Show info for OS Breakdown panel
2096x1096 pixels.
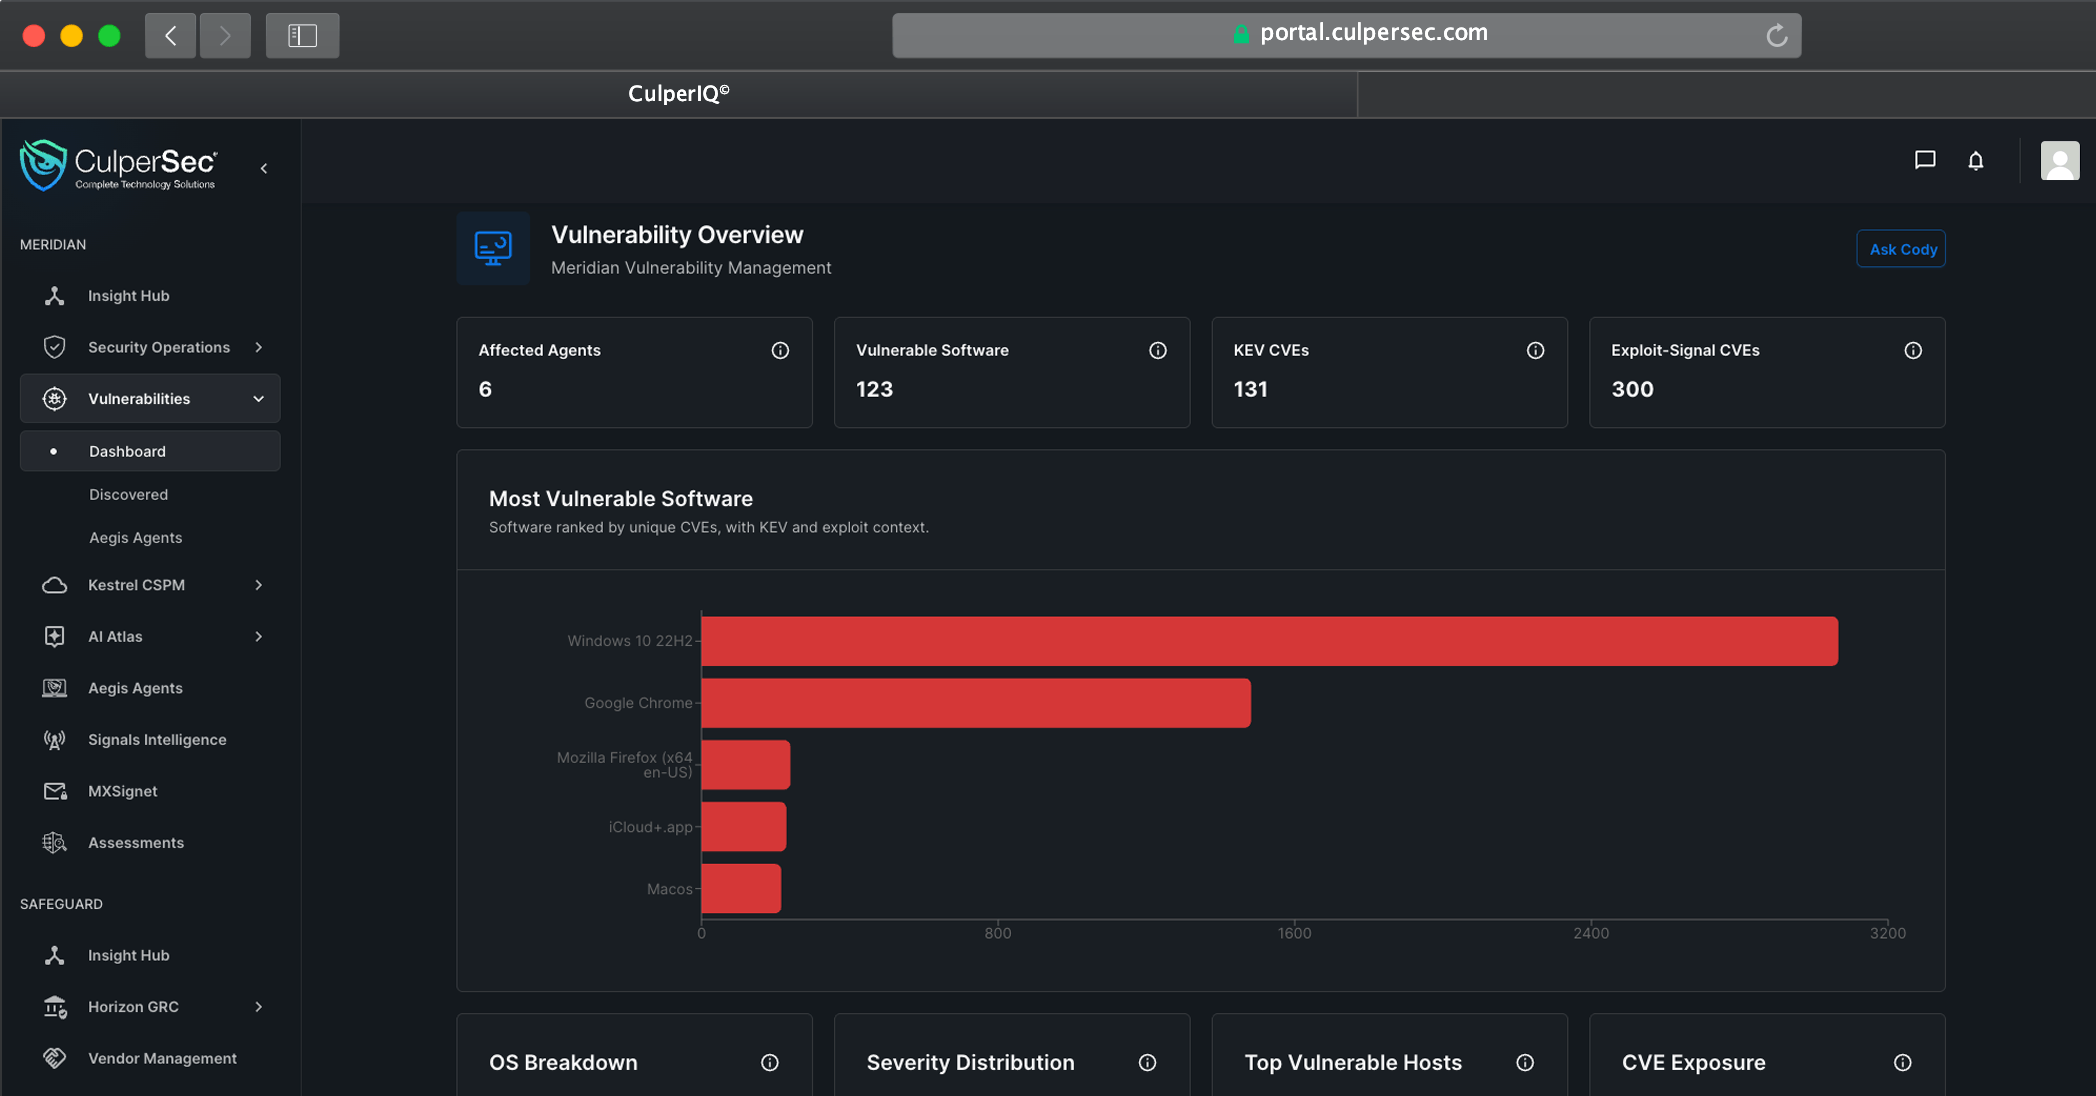770,1062
